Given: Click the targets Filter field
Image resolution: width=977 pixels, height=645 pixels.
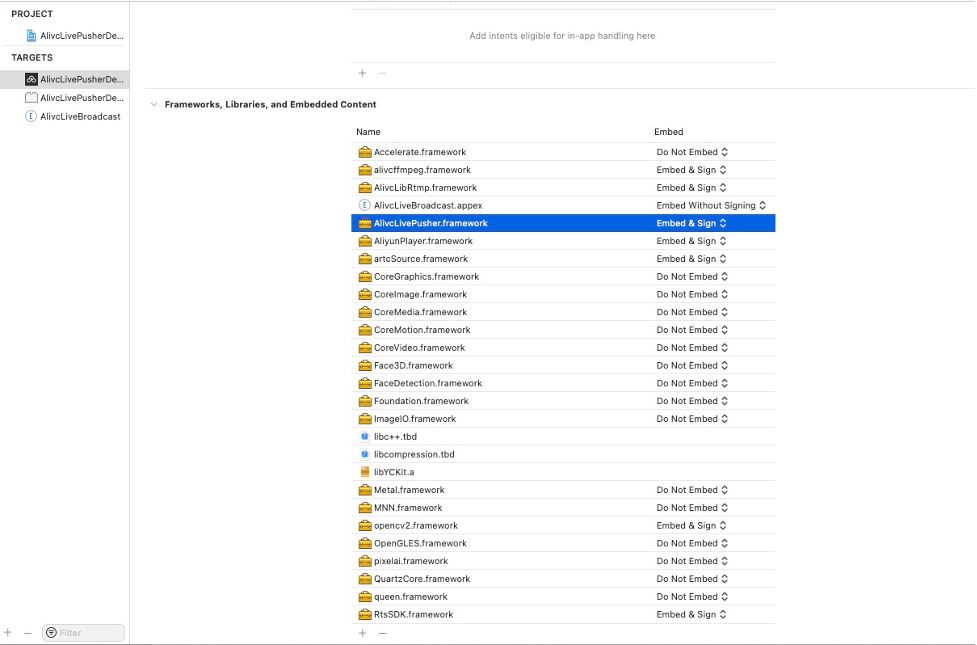Looking at the screenshot, I should point(83,633).
